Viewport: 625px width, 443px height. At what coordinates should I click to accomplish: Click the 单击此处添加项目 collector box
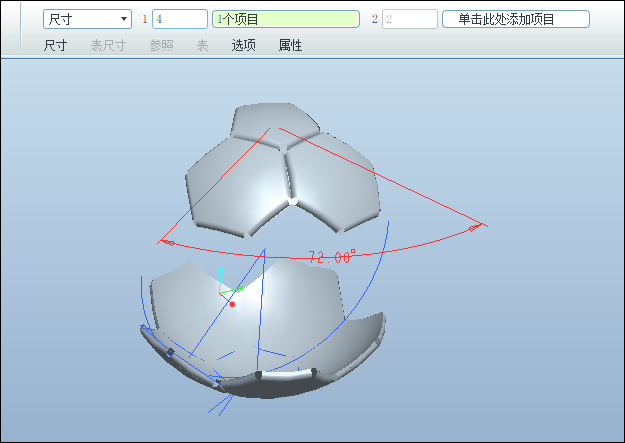point(516,19)
